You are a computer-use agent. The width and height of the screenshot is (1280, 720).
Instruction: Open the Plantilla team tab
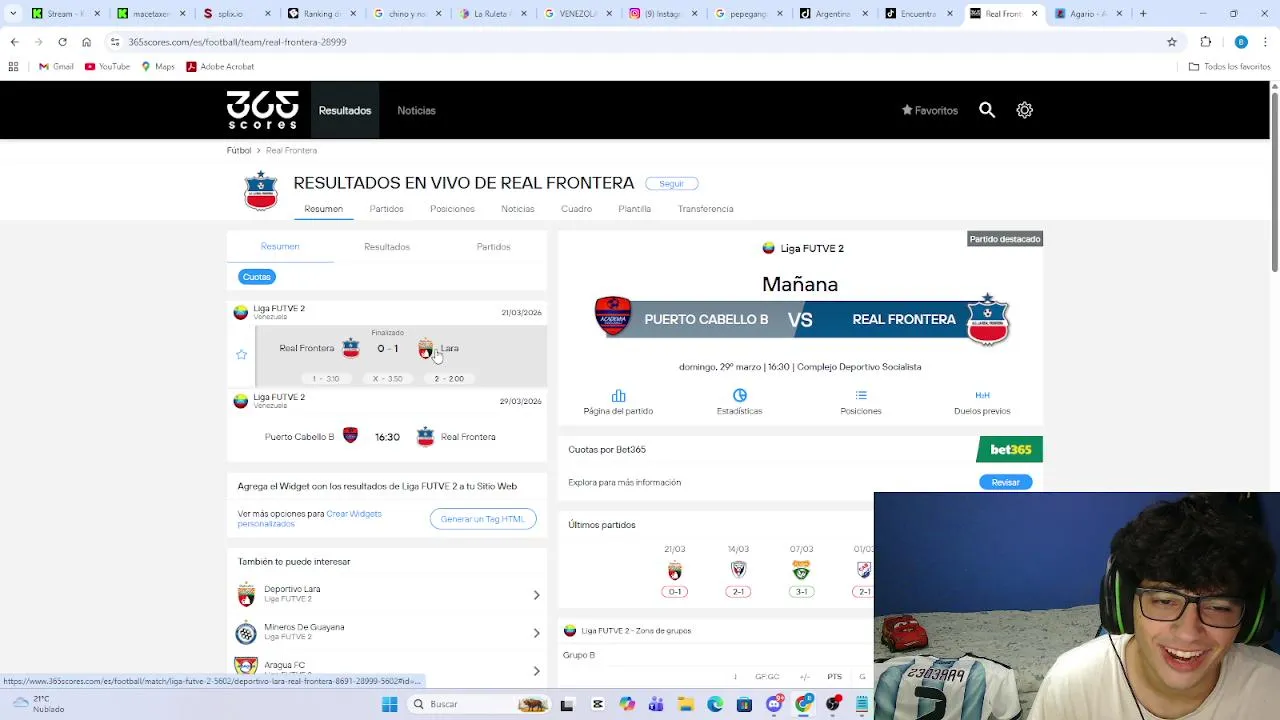(634, 209)
